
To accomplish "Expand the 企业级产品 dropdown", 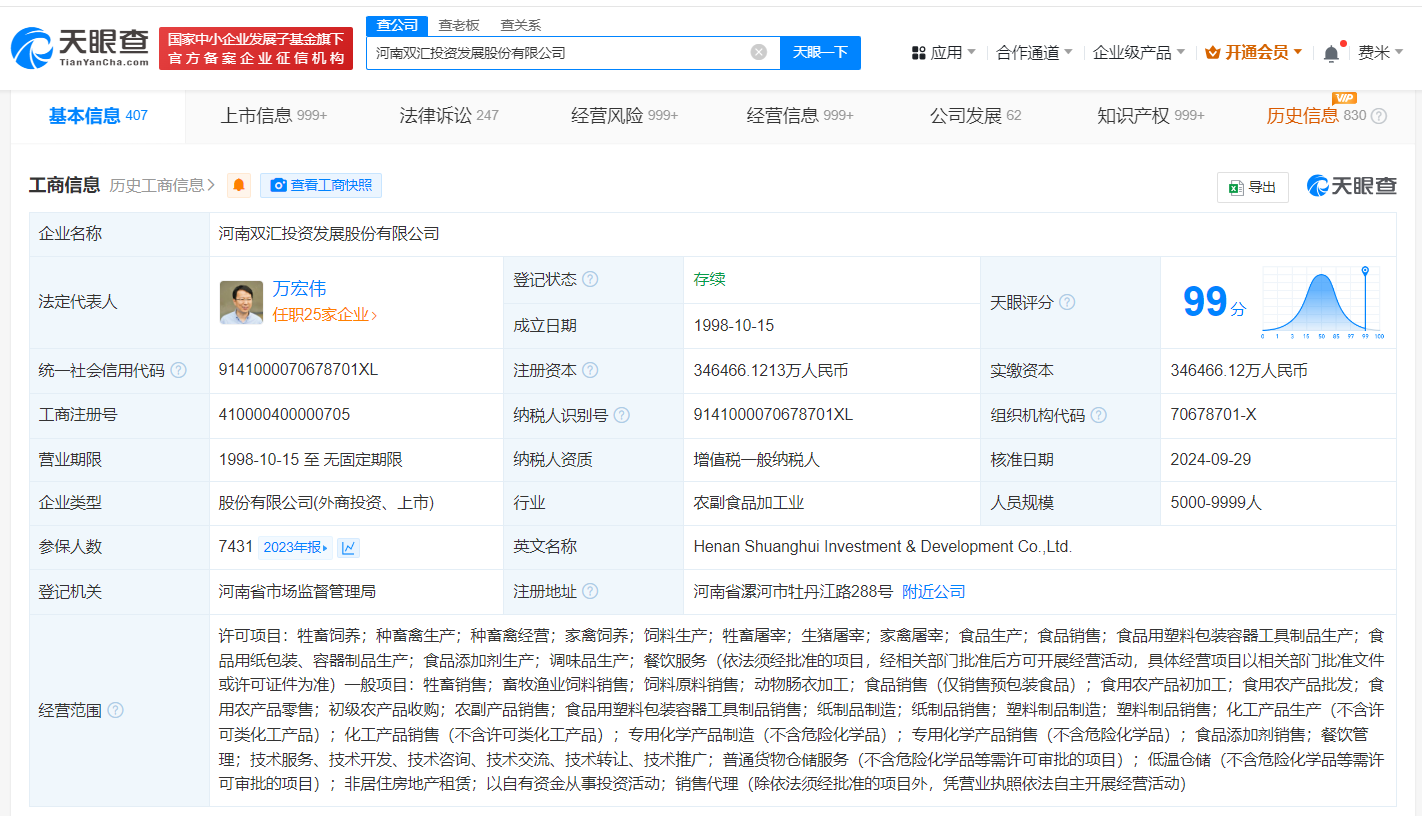I will point(1138,53).
